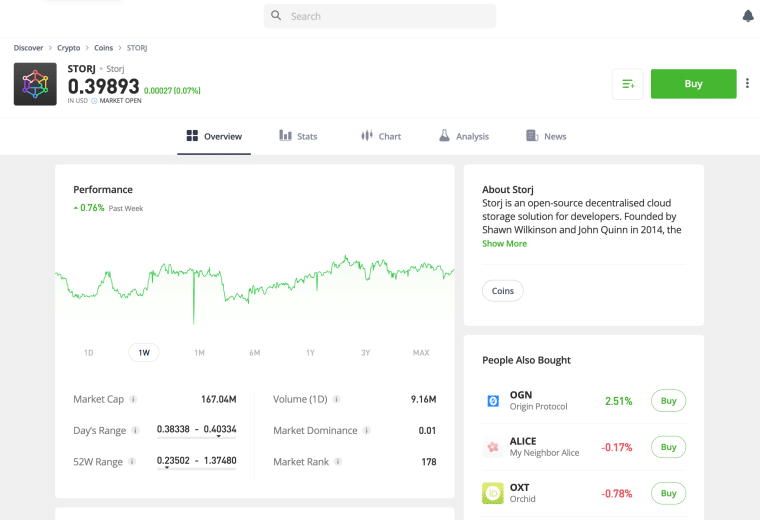Click the STORJ coin logo
Image resolution: width=760 pixels, height=520 pixels.
[x=35, y=84]
